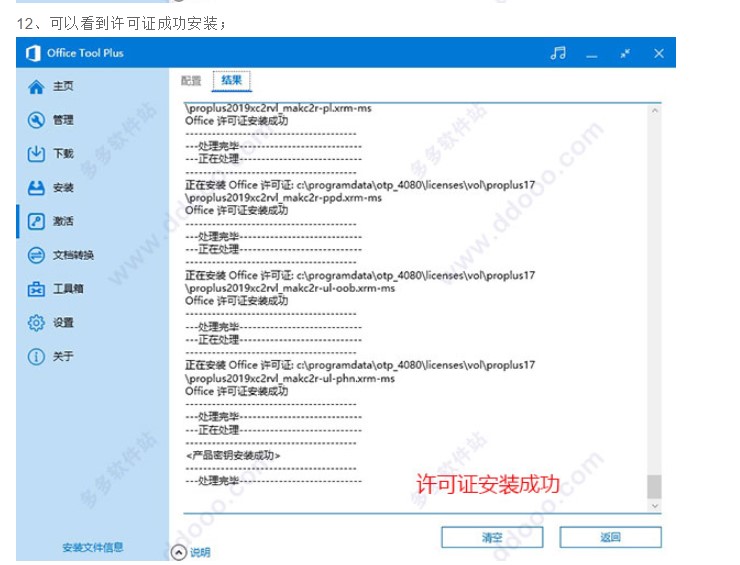Screen dimensions: 740x565
Task: Select the 下载 download icon
Action: (x=36, y=154)
